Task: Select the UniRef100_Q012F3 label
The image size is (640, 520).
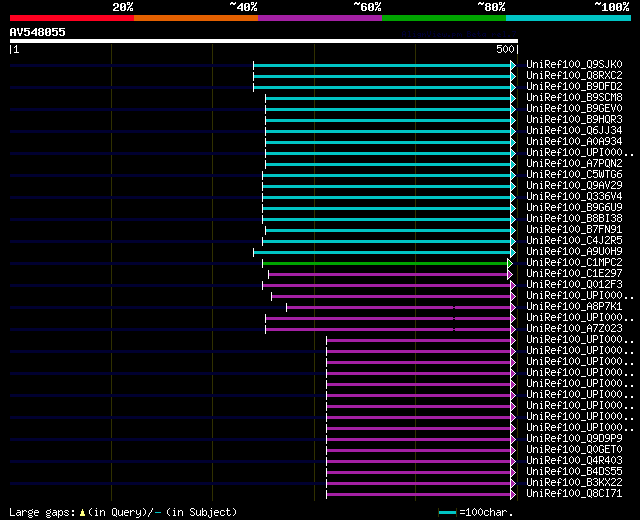Action: (574, 285)
